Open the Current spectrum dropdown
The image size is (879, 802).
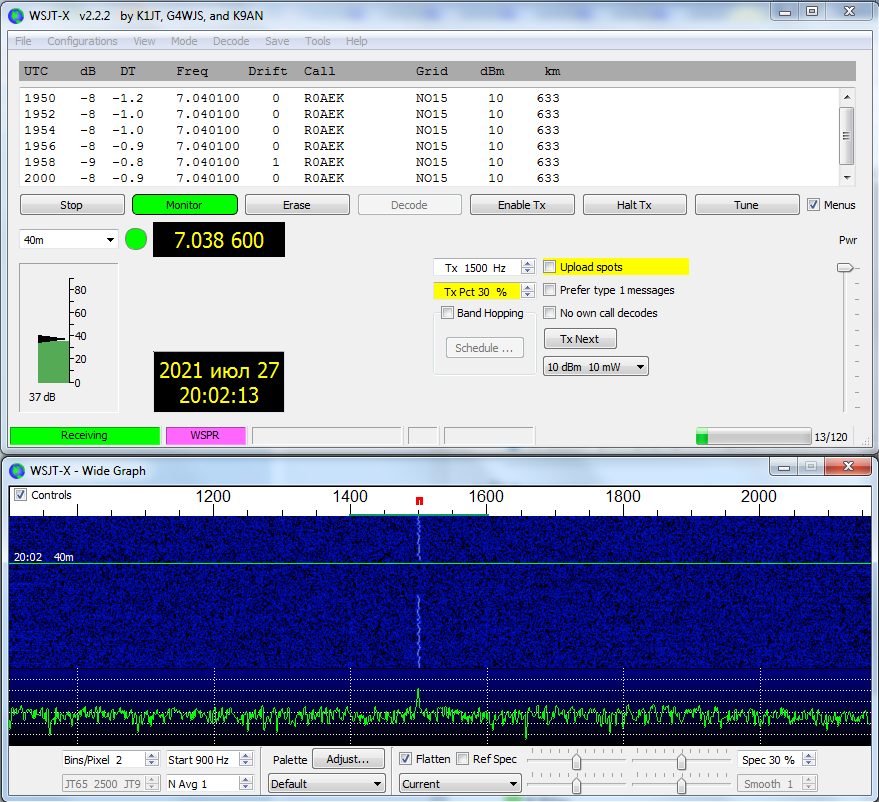pyautogui.click(x=460, y=784)
